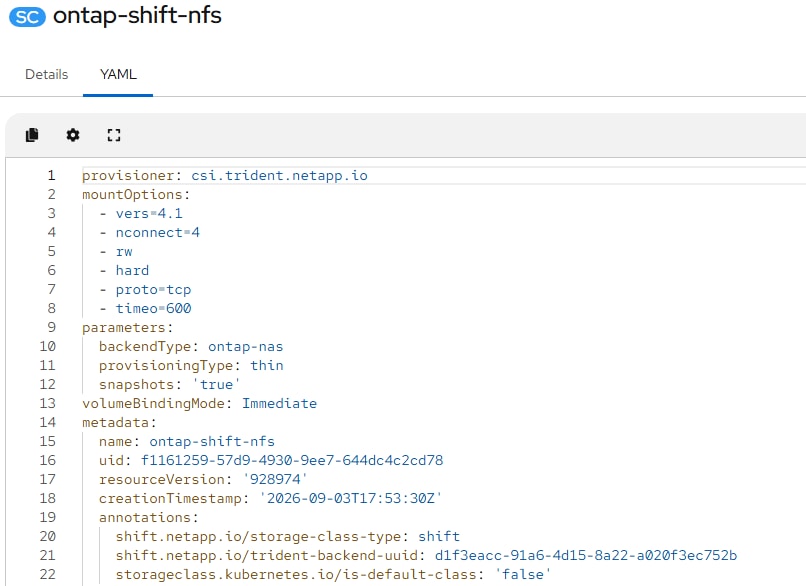Click backendType value ontap-nas
Screen dimensions: 806x586
click(x=245, y=347)
